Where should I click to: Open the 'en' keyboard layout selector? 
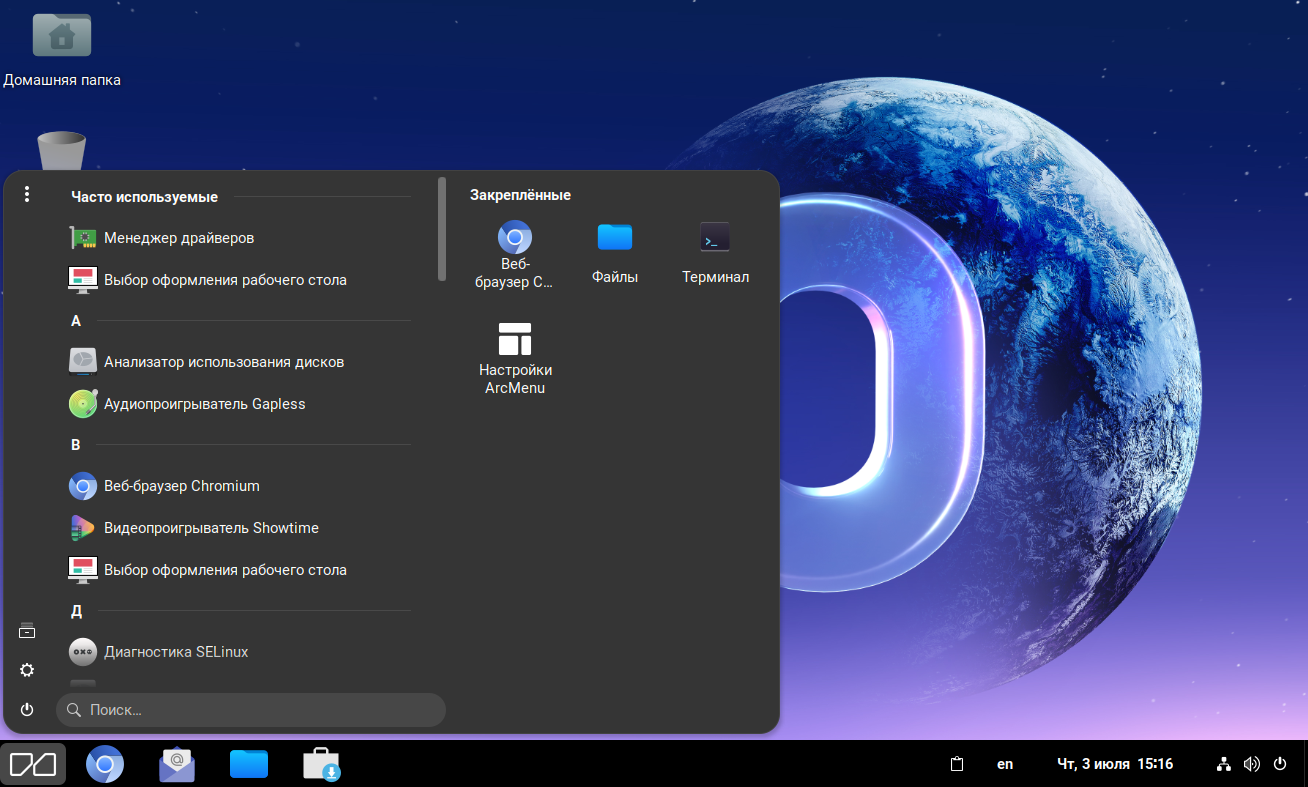(x=1005, y=764)
